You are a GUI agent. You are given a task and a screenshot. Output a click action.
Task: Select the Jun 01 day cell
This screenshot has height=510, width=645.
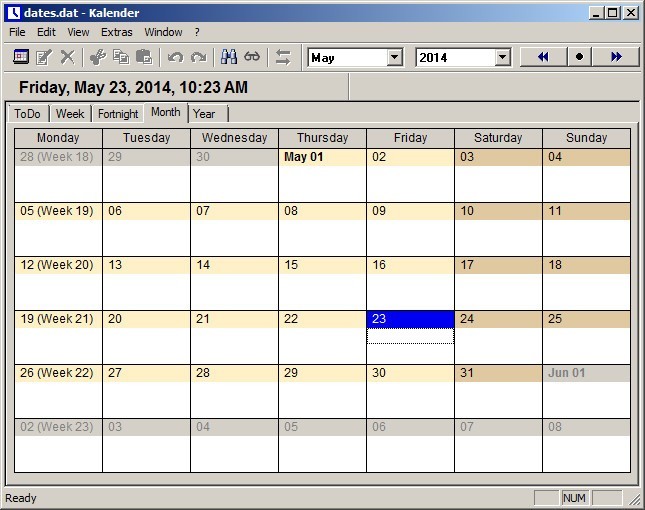(x=586, y=392)
